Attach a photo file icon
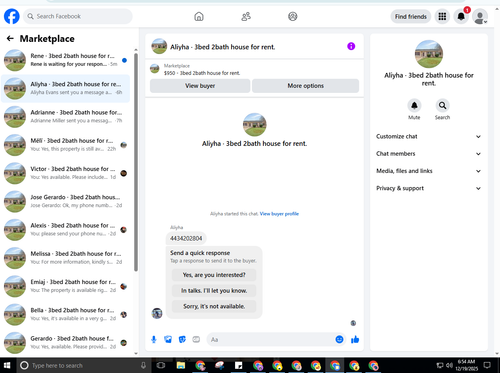Screen dimensions: 500x373 (x=168, y=340)
